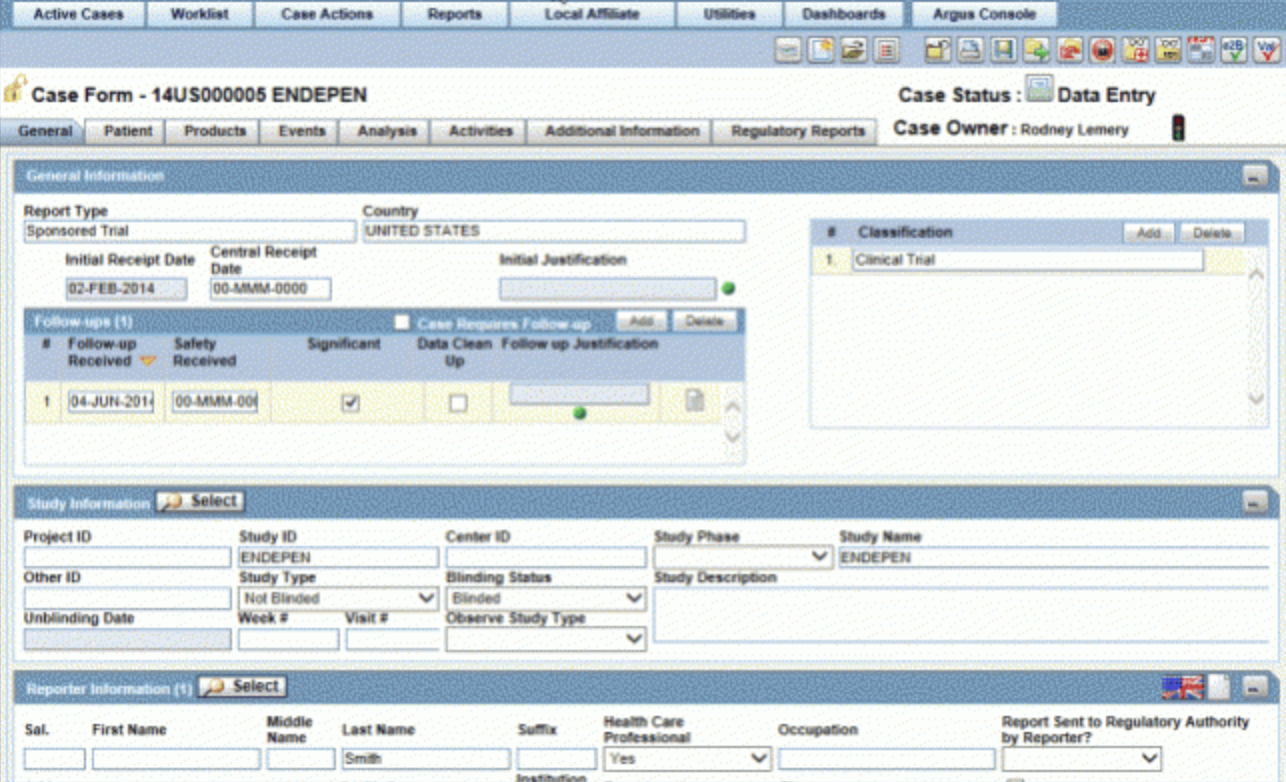Click the Case Status workflow icon
This screenshot has height=782, width=1286.
[1040, 91]
